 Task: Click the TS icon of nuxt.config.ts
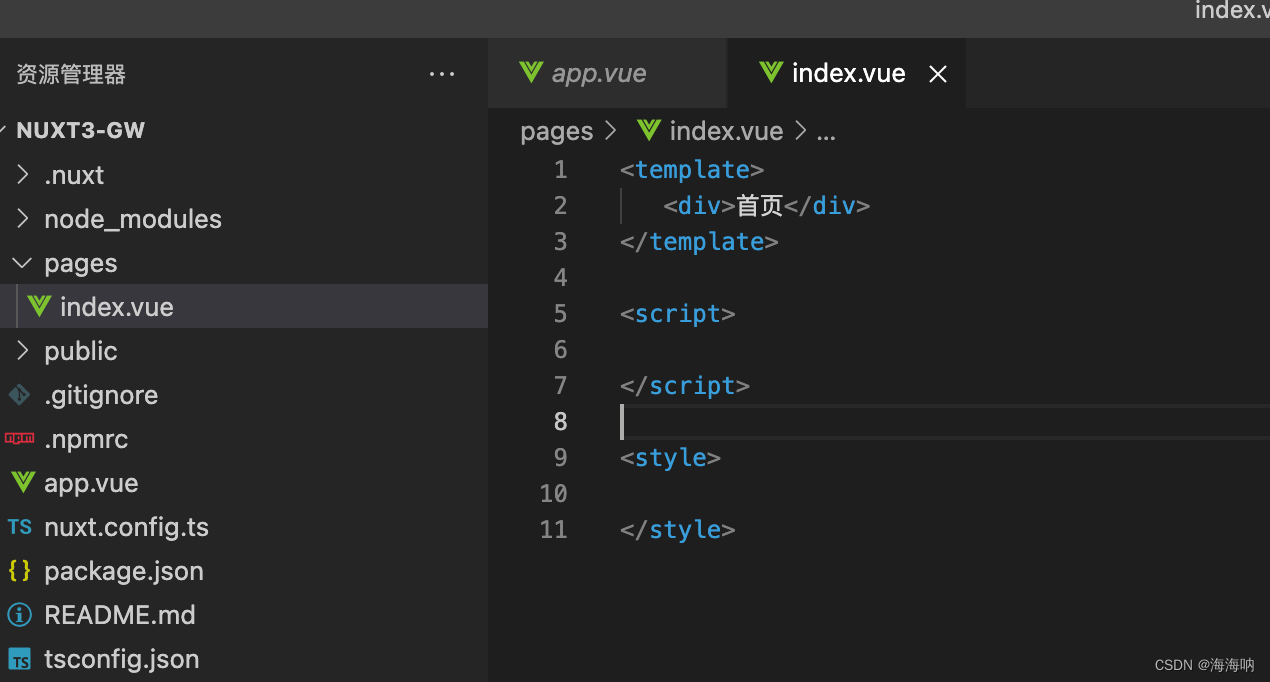[x=20, y=527]
